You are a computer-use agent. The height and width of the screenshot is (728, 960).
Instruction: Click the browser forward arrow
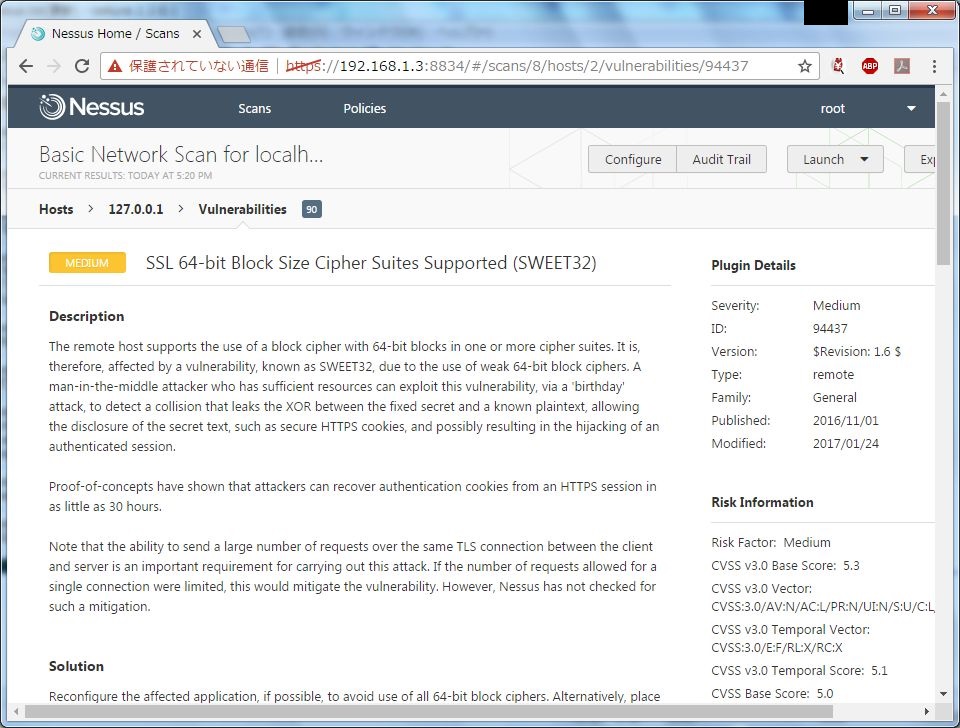[x=54, y=66]
